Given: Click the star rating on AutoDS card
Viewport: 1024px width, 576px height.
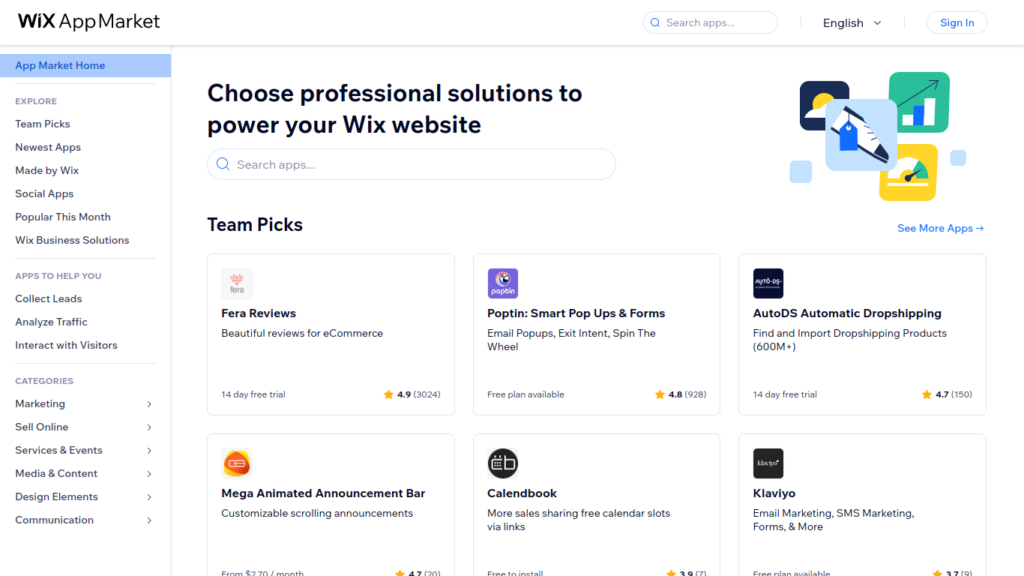Looking at the screenshot, I should pyautogui.click(x=947, y=394).
